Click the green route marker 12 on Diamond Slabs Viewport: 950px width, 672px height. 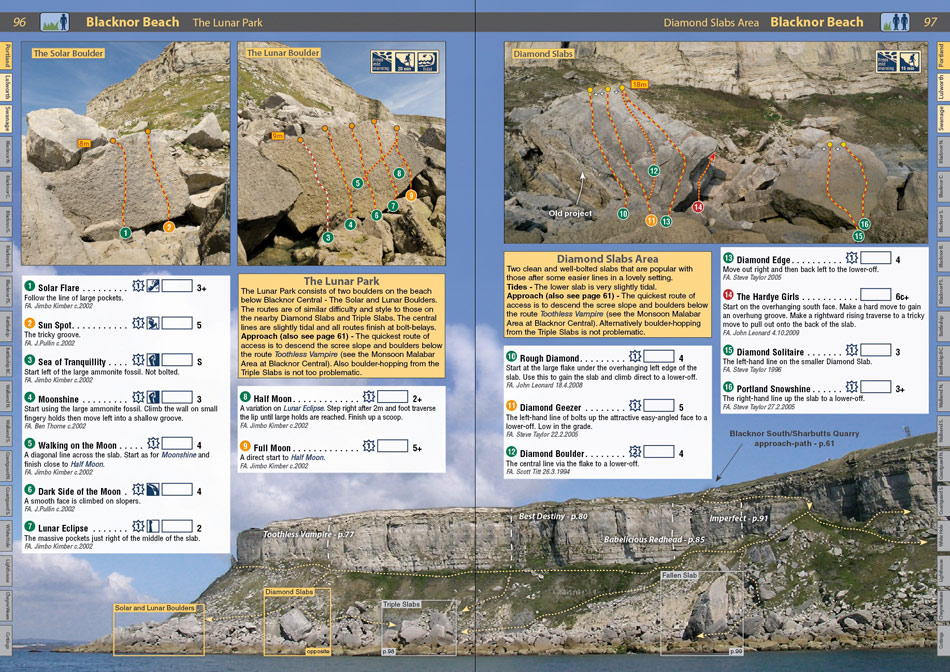pos(654,171)
